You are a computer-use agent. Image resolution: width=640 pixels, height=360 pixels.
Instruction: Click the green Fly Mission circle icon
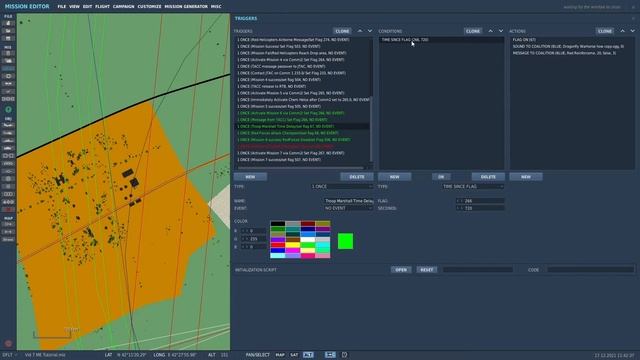[x=8, y=109]
